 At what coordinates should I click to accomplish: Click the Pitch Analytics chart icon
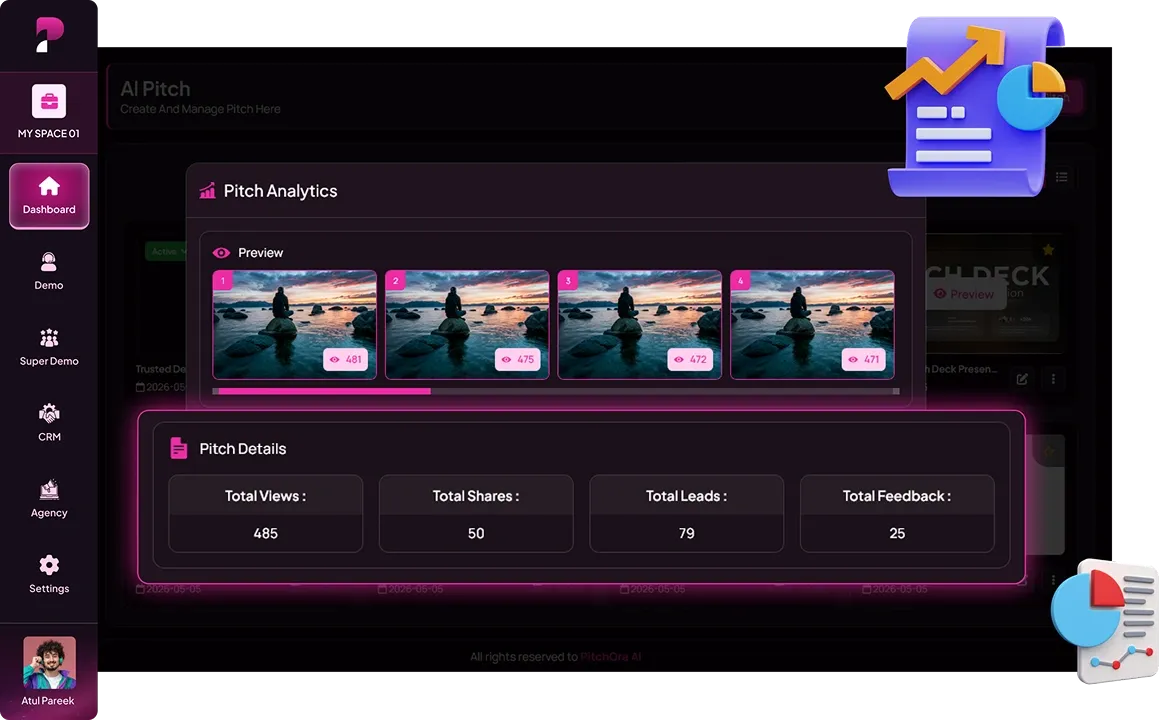207,191
